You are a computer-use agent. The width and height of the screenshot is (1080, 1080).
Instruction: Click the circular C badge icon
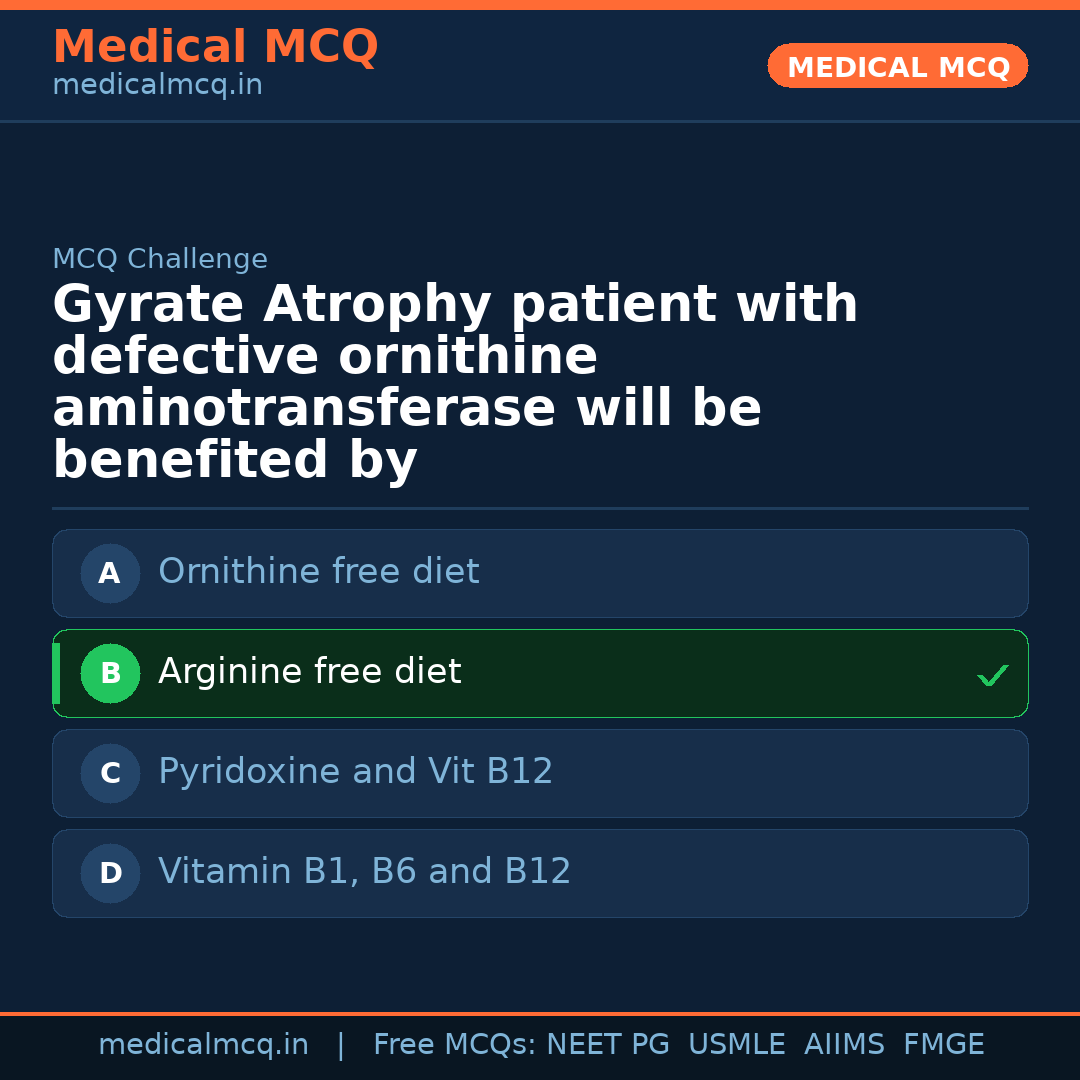[110, 773]
